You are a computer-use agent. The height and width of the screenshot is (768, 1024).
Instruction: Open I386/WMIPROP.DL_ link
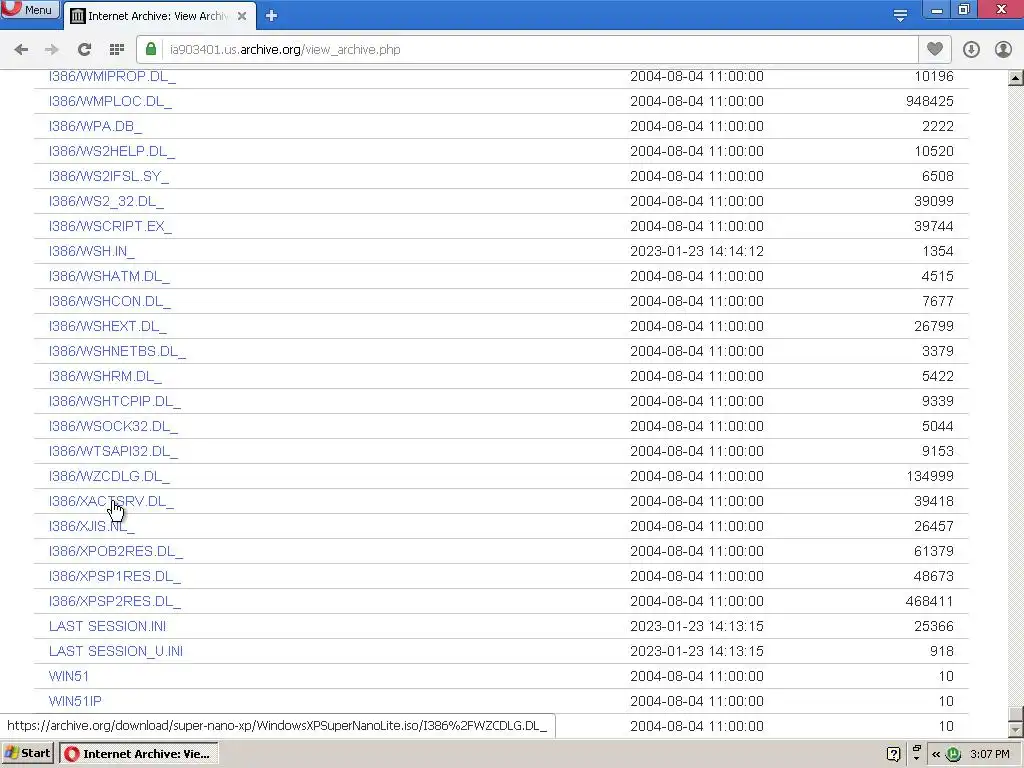(112, 76)
